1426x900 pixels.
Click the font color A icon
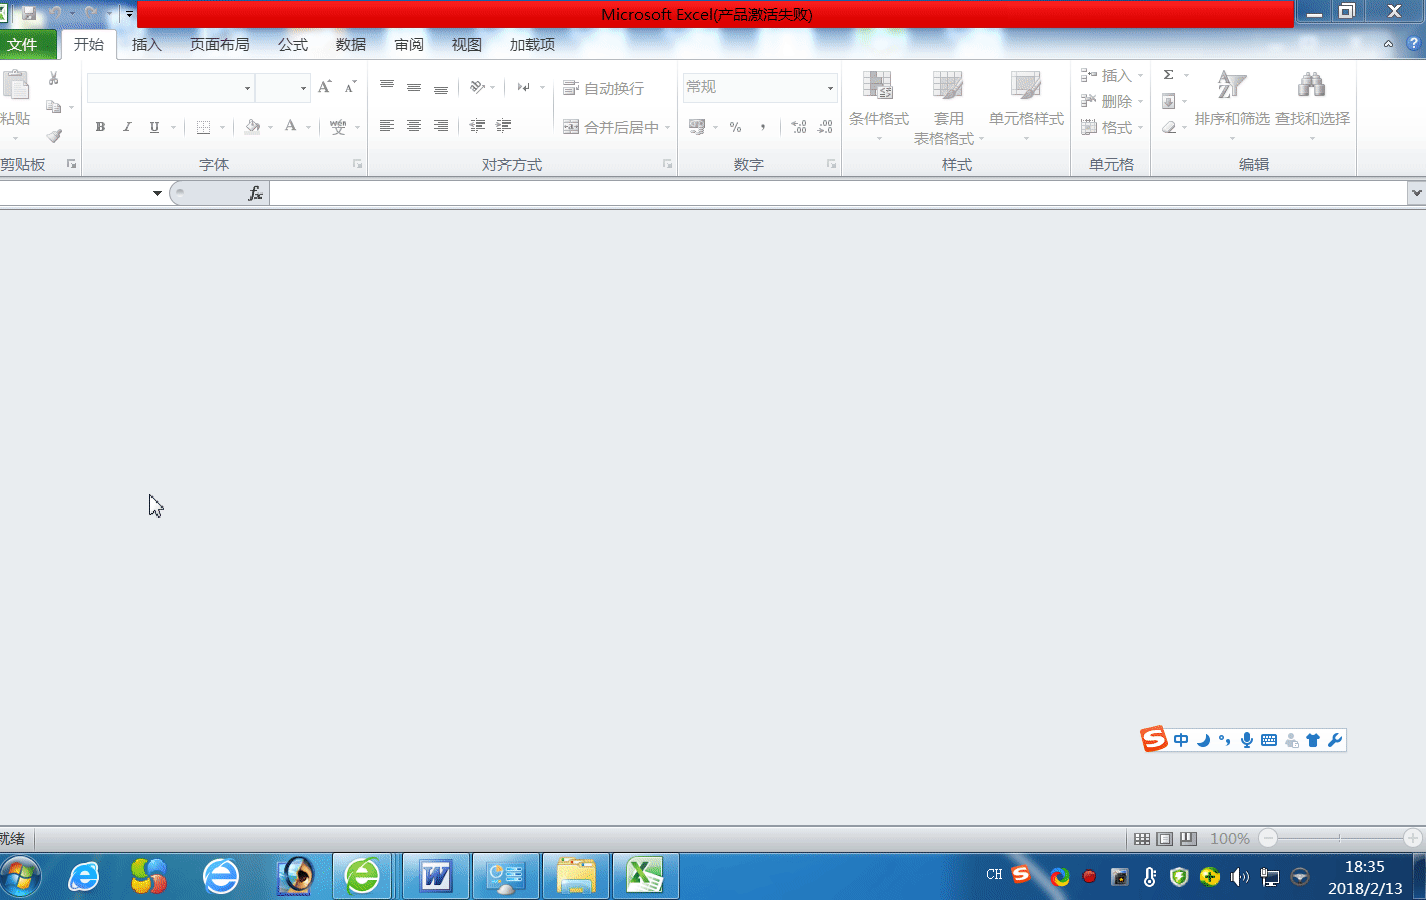tap(291, 126)
